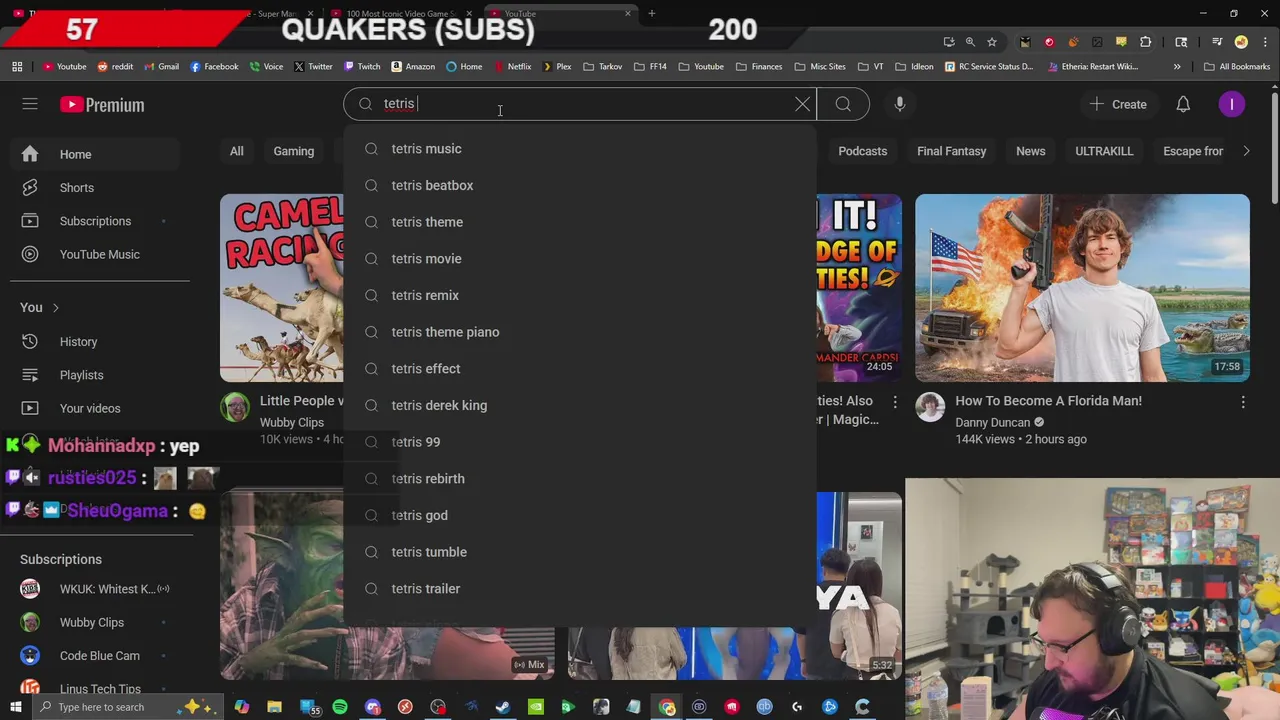This screenshot has height=720, width=1280.
Task: Choose the 'tetris theme piano' suggestion
Action: click(580, 332)
